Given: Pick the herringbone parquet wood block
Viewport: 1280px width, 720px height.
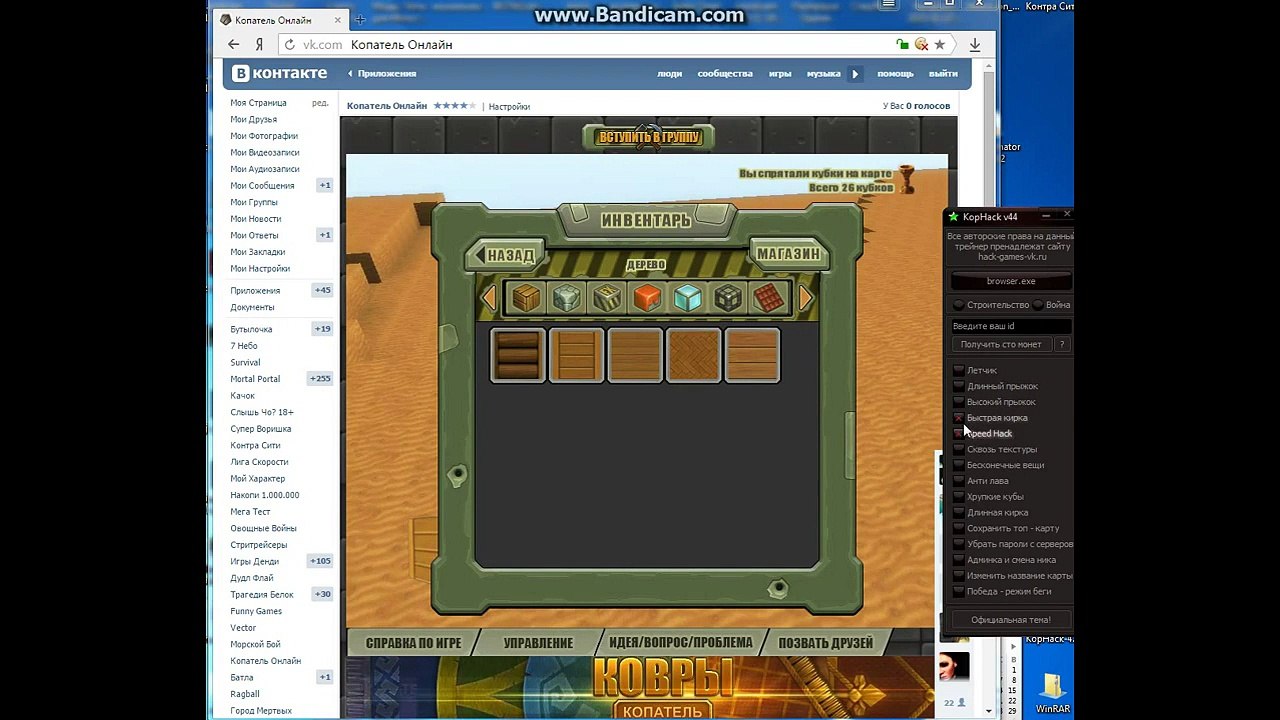Looking at the screenshot, I should 693,355.
